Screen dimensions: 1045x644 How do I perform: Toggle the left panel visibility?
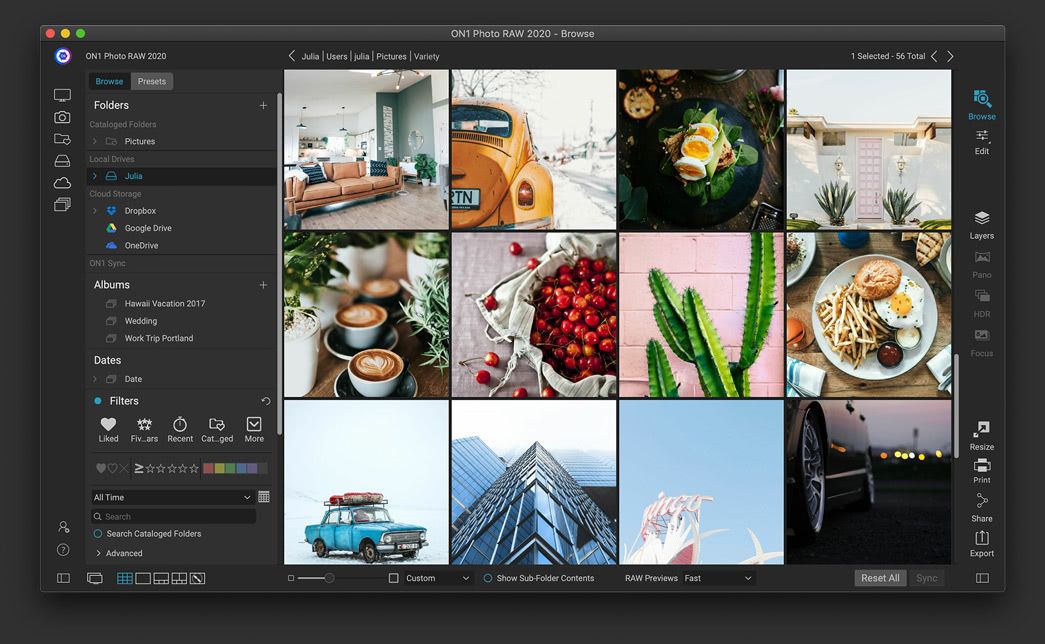pos(63,578)
